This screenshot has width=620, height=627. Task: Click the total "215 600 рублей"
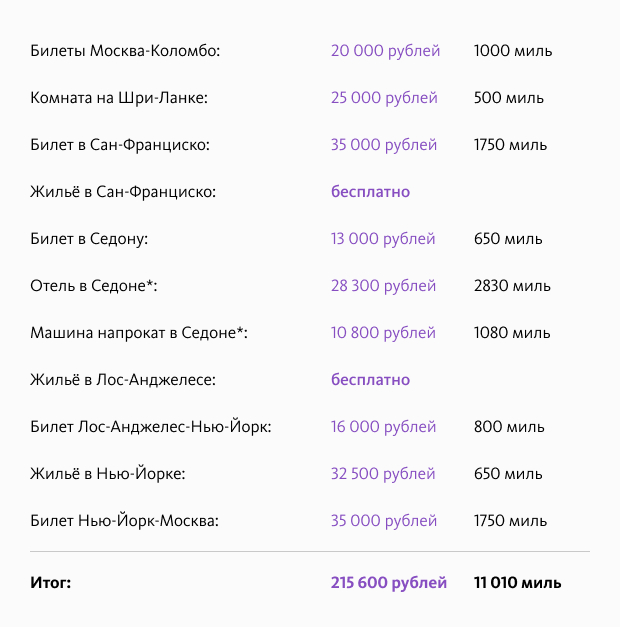tap(389, 582)
